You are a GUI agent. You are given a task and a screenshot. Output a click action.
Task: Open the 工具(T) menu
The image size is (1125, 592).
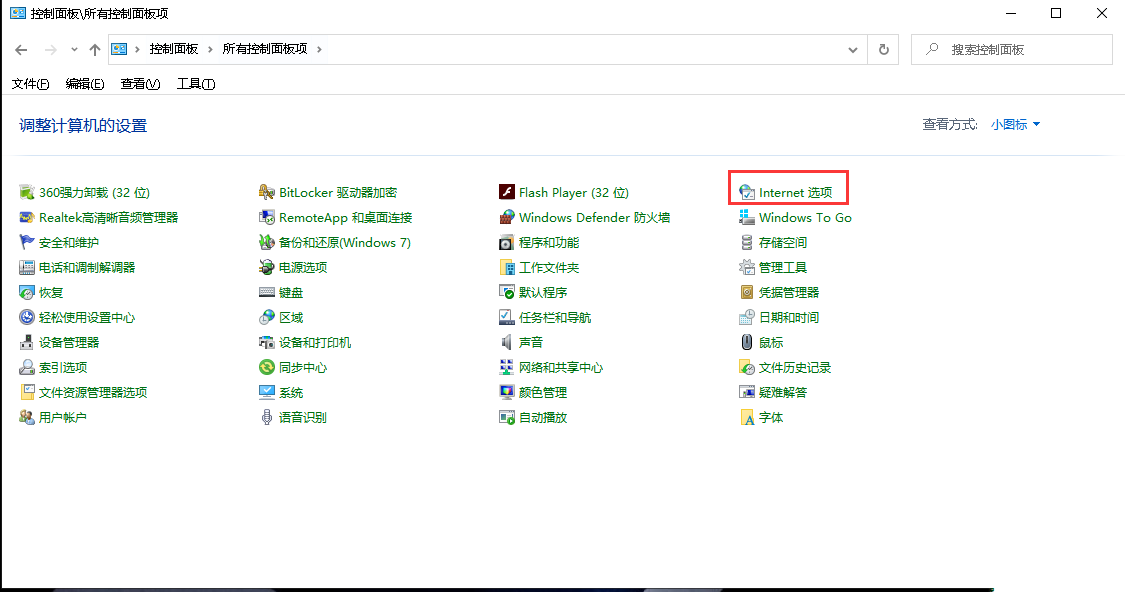[196, 84]
